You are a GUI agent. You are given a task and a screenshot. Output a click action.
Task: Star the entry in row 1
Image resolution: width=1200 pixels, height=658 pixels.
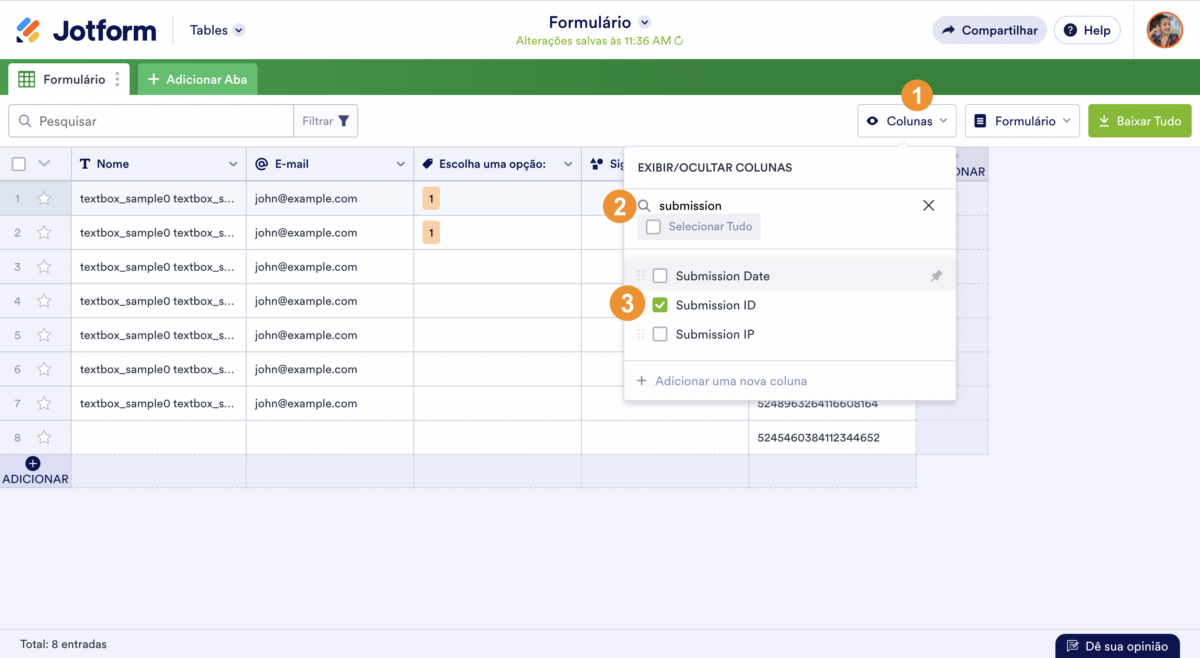pos(44,198)
